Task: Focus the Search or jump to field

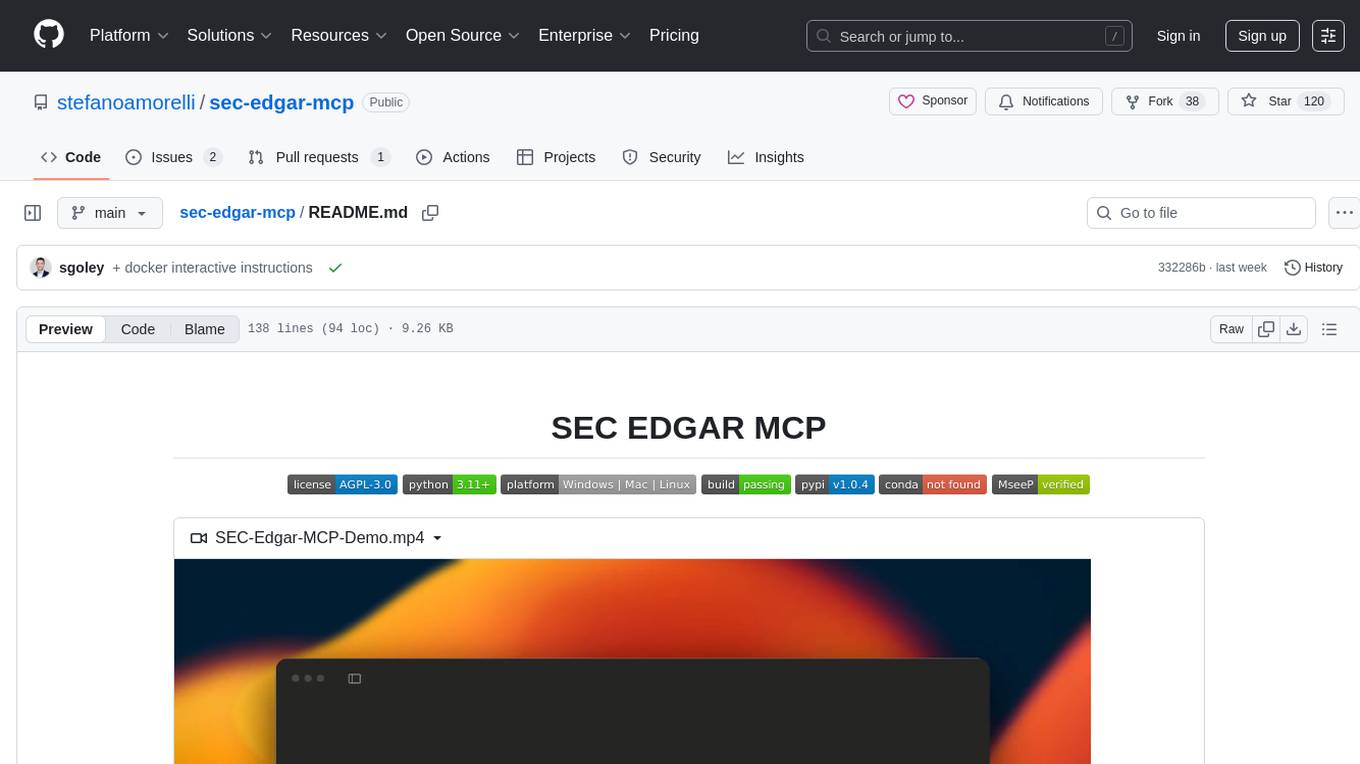Action: tap(969, 36)
